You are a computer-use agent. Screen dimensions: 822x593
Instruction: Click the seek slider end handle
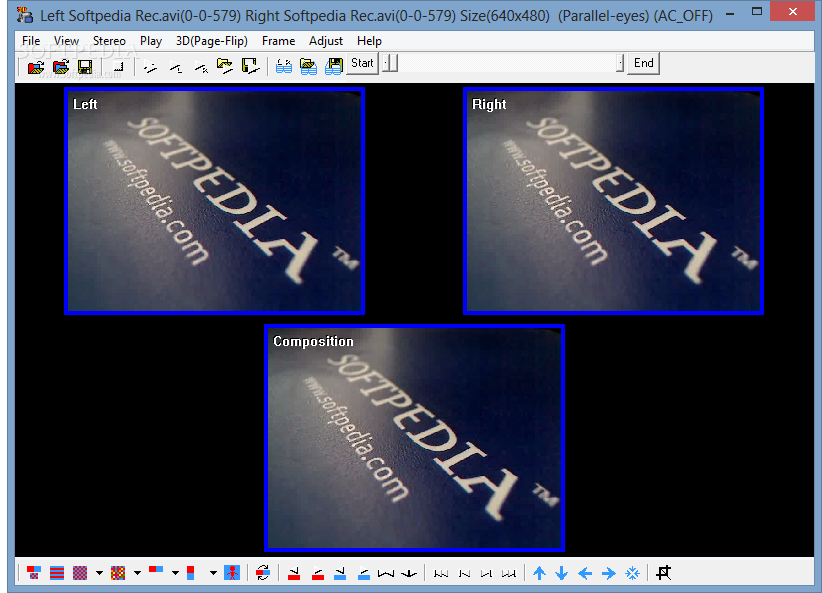tap(620, 63)
